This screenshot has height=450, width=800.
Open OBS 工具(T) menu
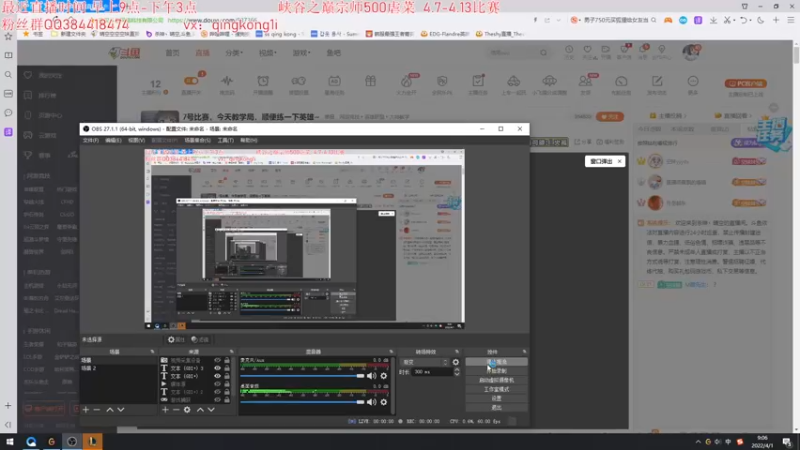click(x=226, y=140)
